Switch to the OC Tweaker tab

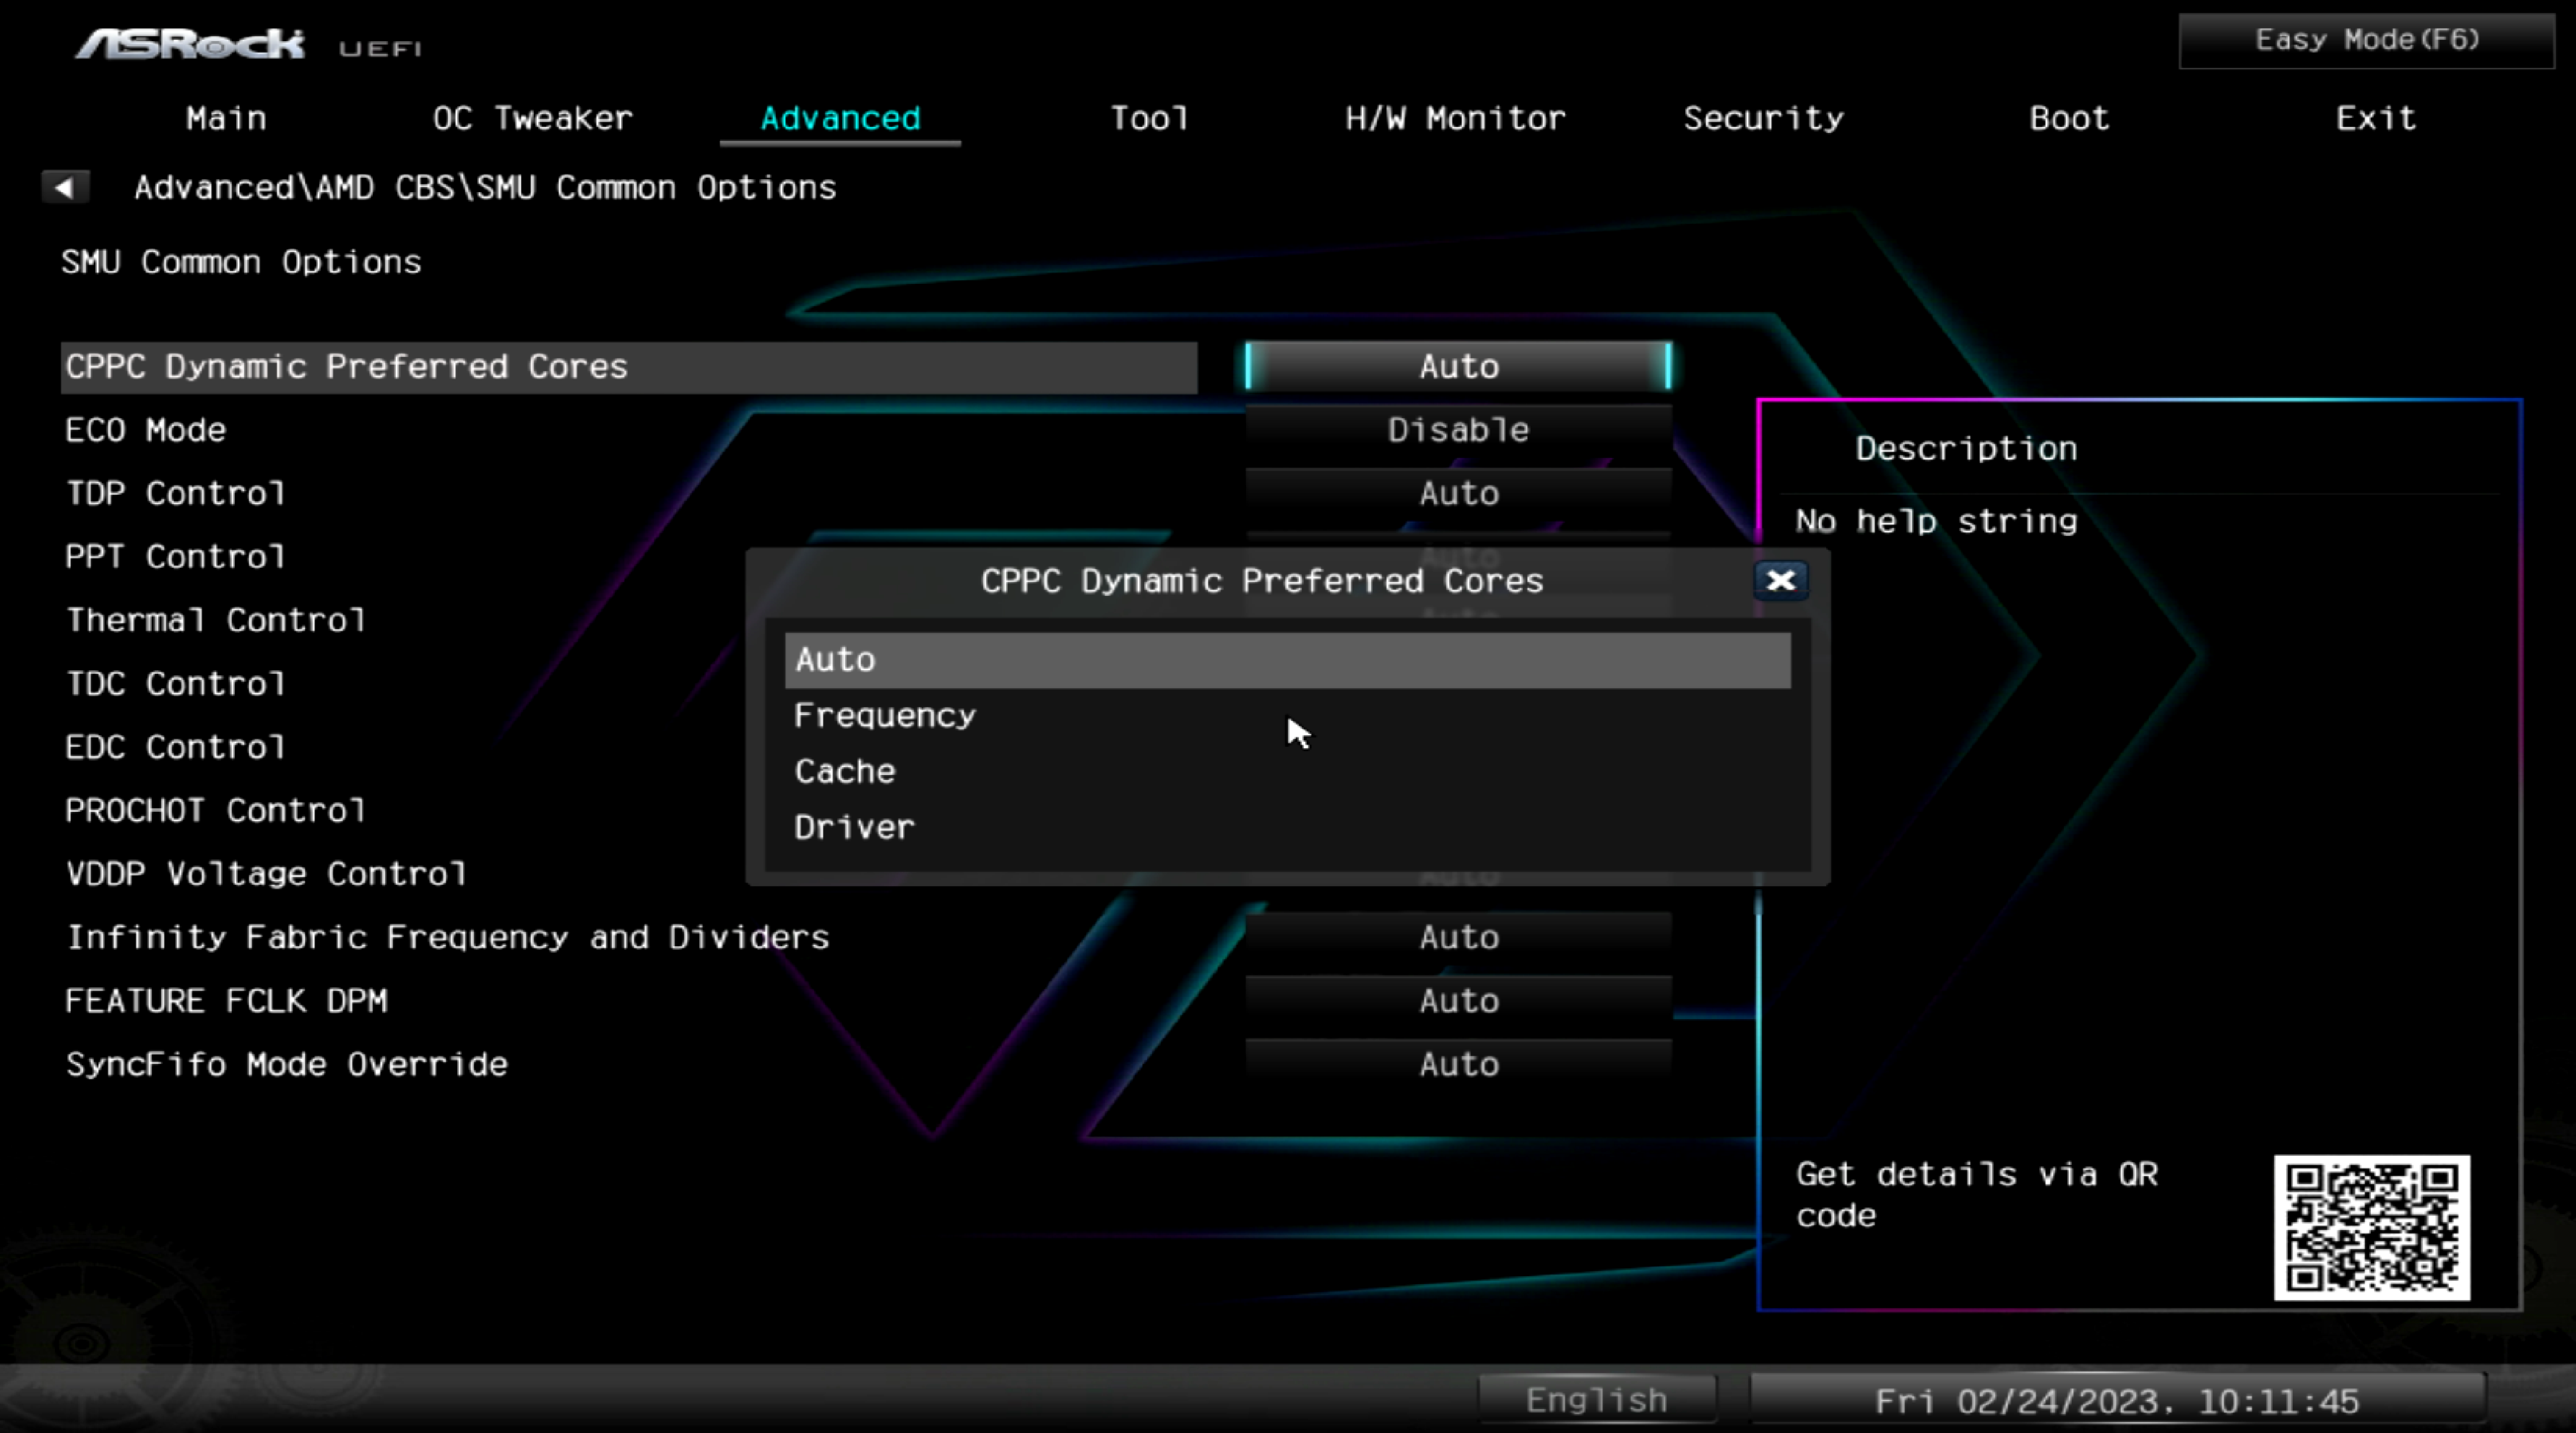click(x=532, y=118)
